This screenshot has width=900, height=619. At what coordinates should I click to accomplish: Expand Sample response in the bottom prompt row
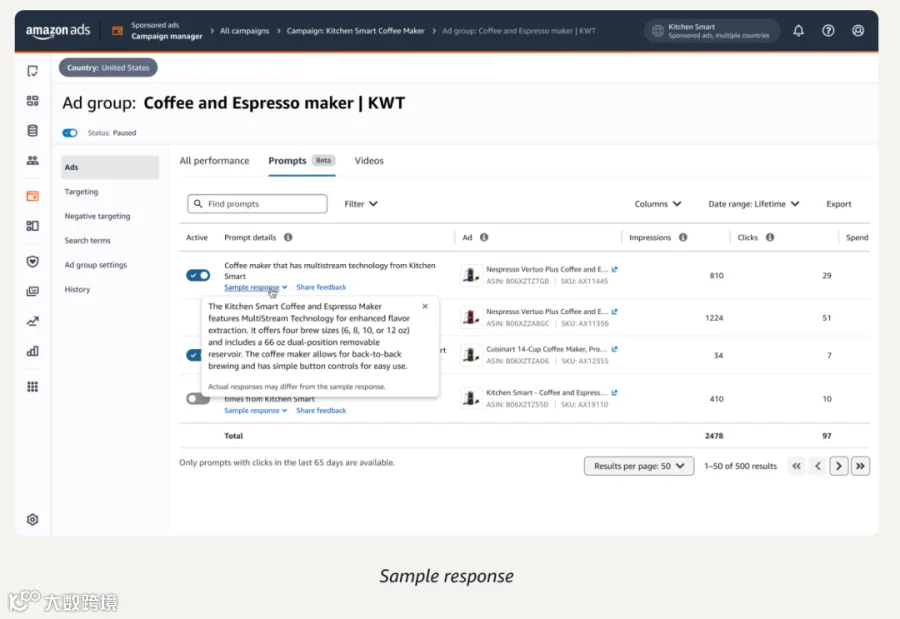(x=255, y=411)
